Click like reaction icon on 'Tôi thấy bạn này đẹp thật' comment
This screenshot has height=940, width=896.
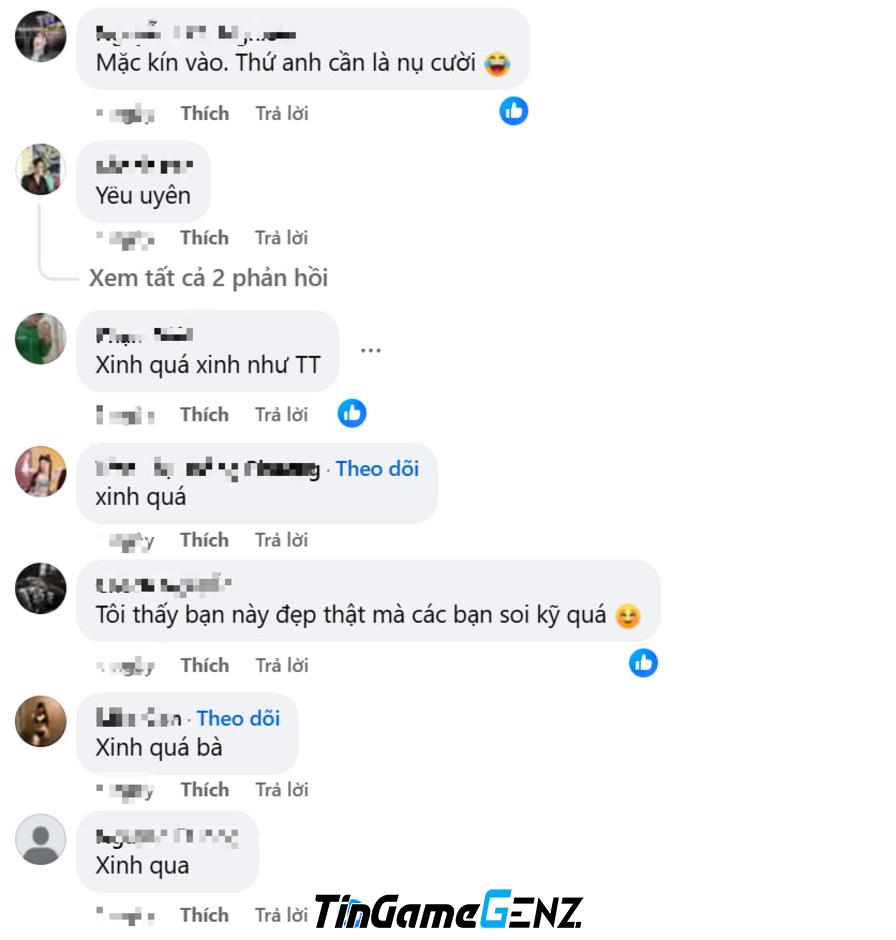(643, 663)
